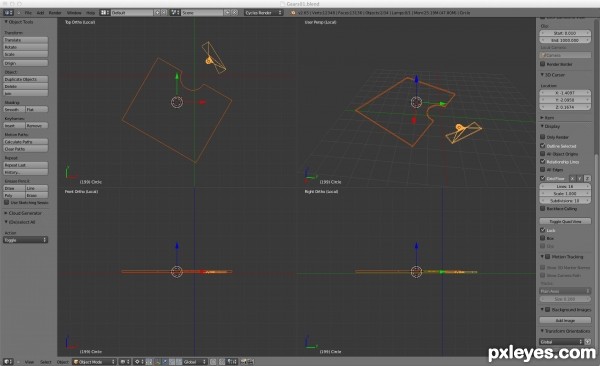
Task: Enable the Only Render checkbox
Action: [543, 137]
